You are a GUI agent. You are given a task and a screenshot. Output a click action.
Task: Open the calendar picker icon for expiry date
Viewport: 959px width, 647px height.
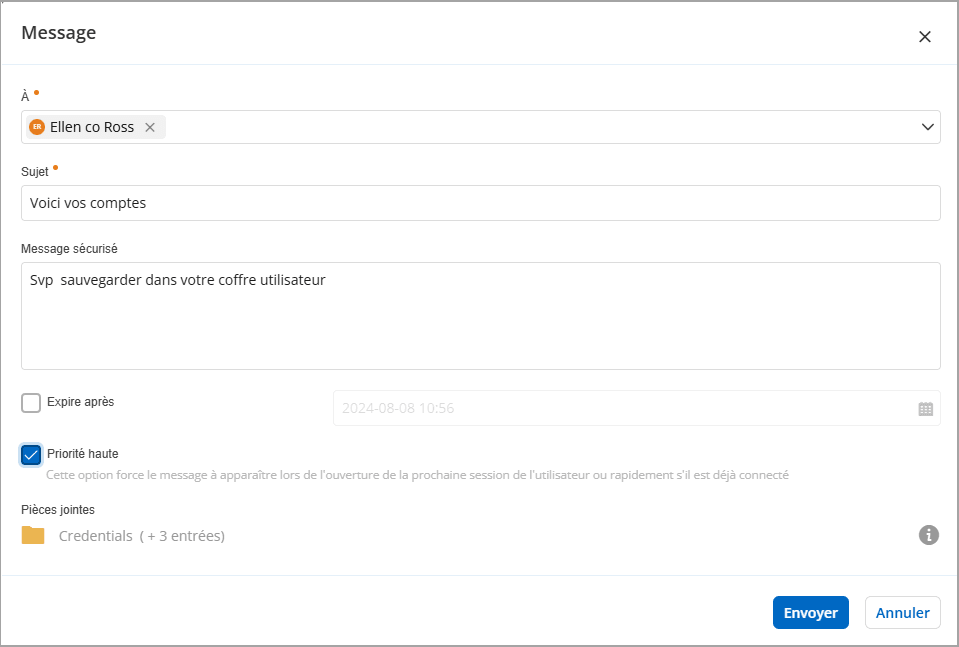coord(925,409)
